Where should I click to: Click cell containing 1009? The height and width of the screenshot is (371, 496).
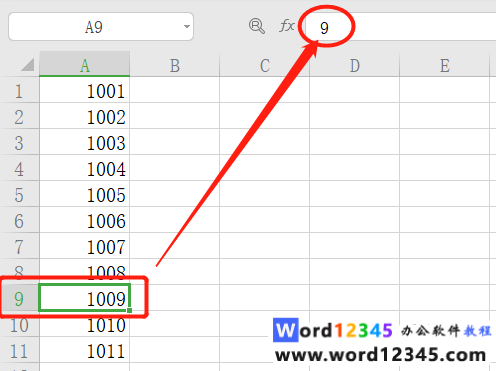(x=85, y=298)
